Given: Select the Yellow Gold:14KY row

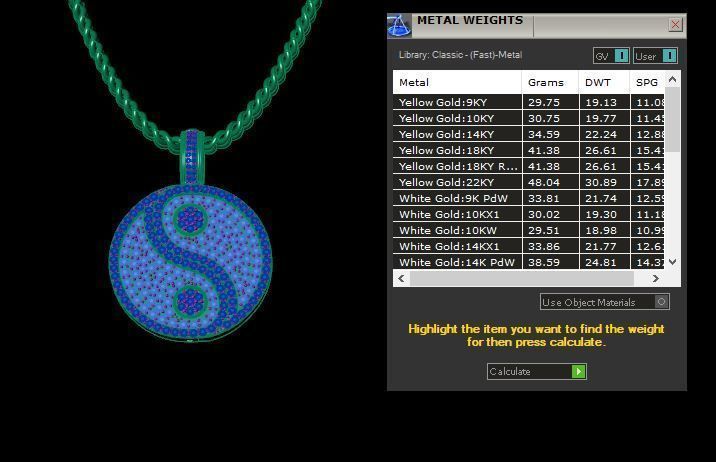Looking at the screenshot, I should pos(529,134).
